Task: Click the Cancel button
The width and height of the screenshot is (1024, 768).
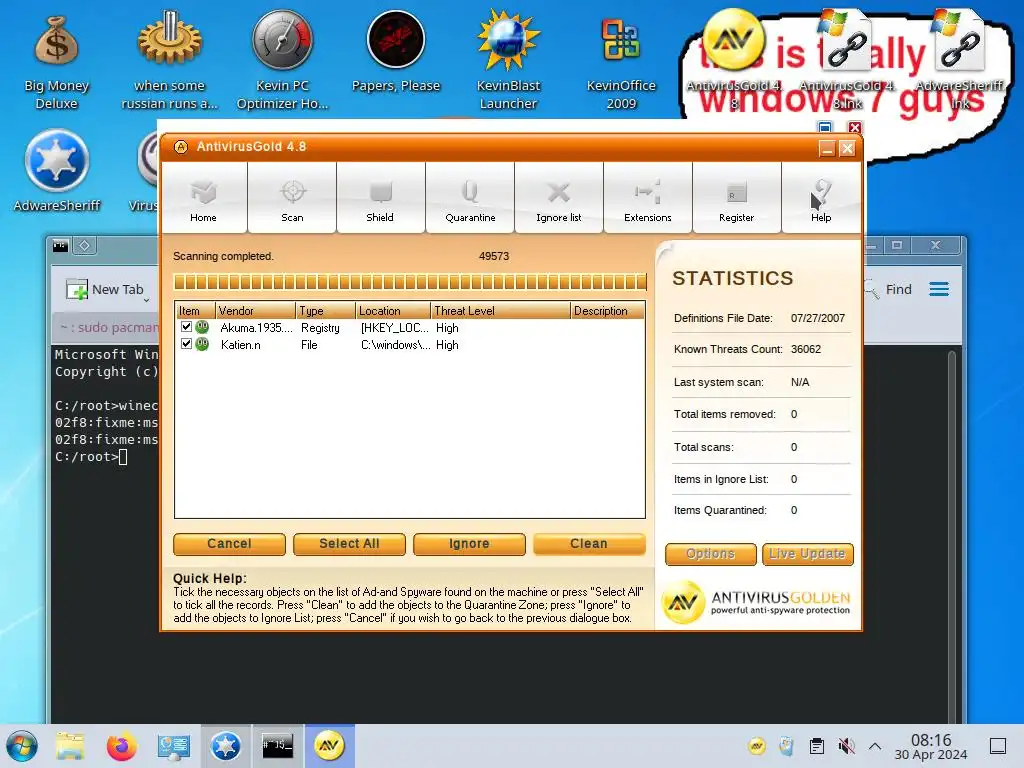Action: coord(229,543)
